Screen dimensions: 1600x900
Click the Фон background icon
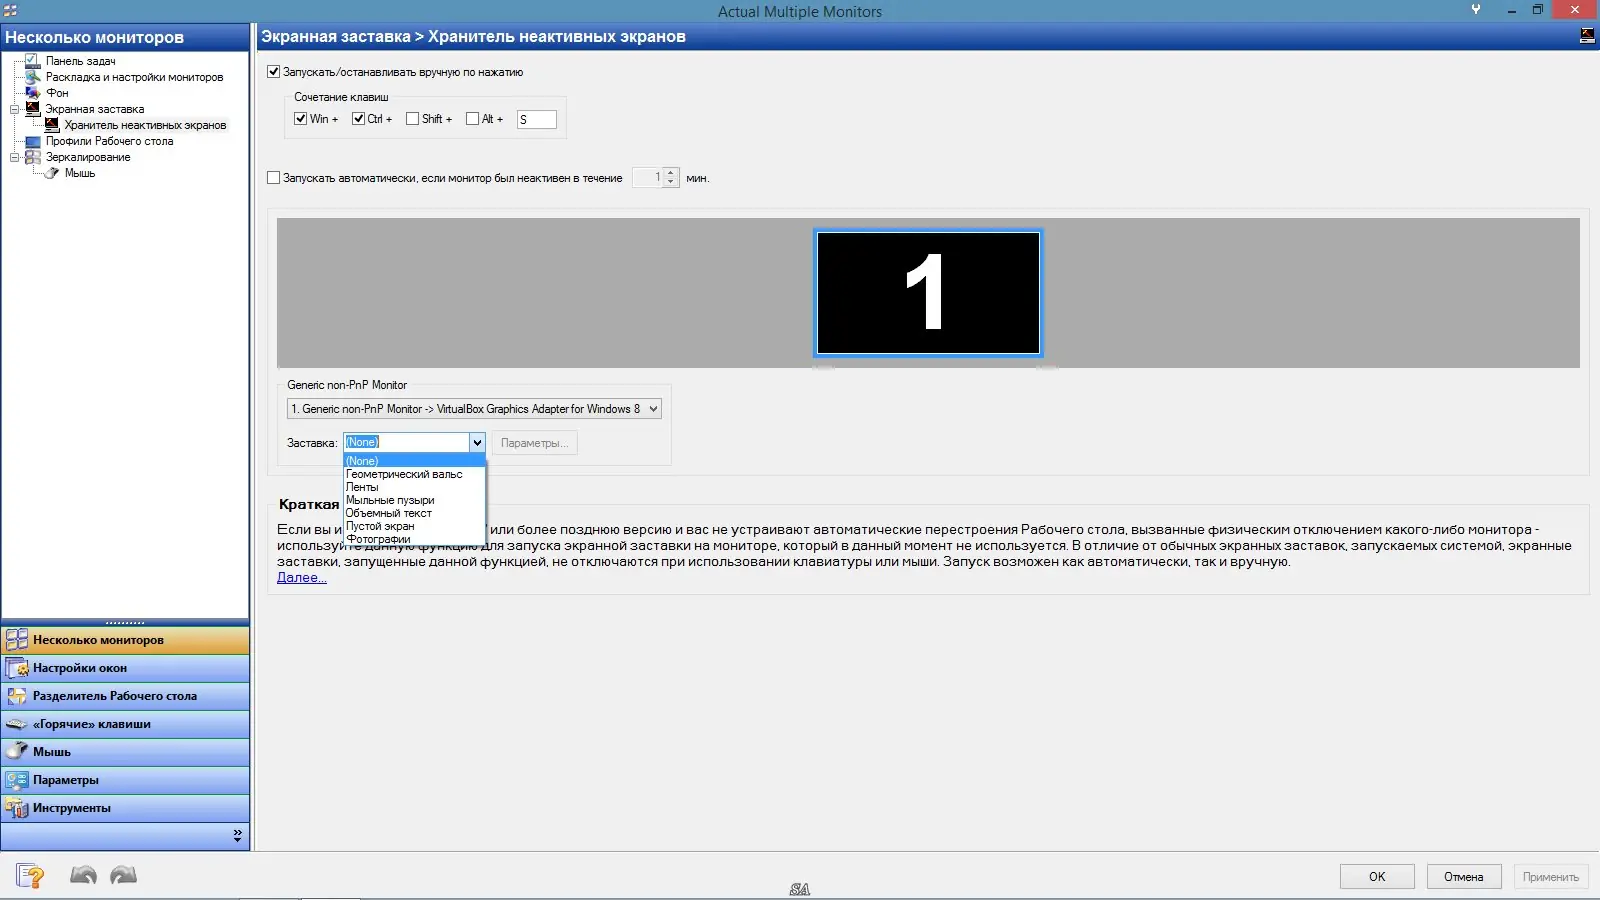31,92
